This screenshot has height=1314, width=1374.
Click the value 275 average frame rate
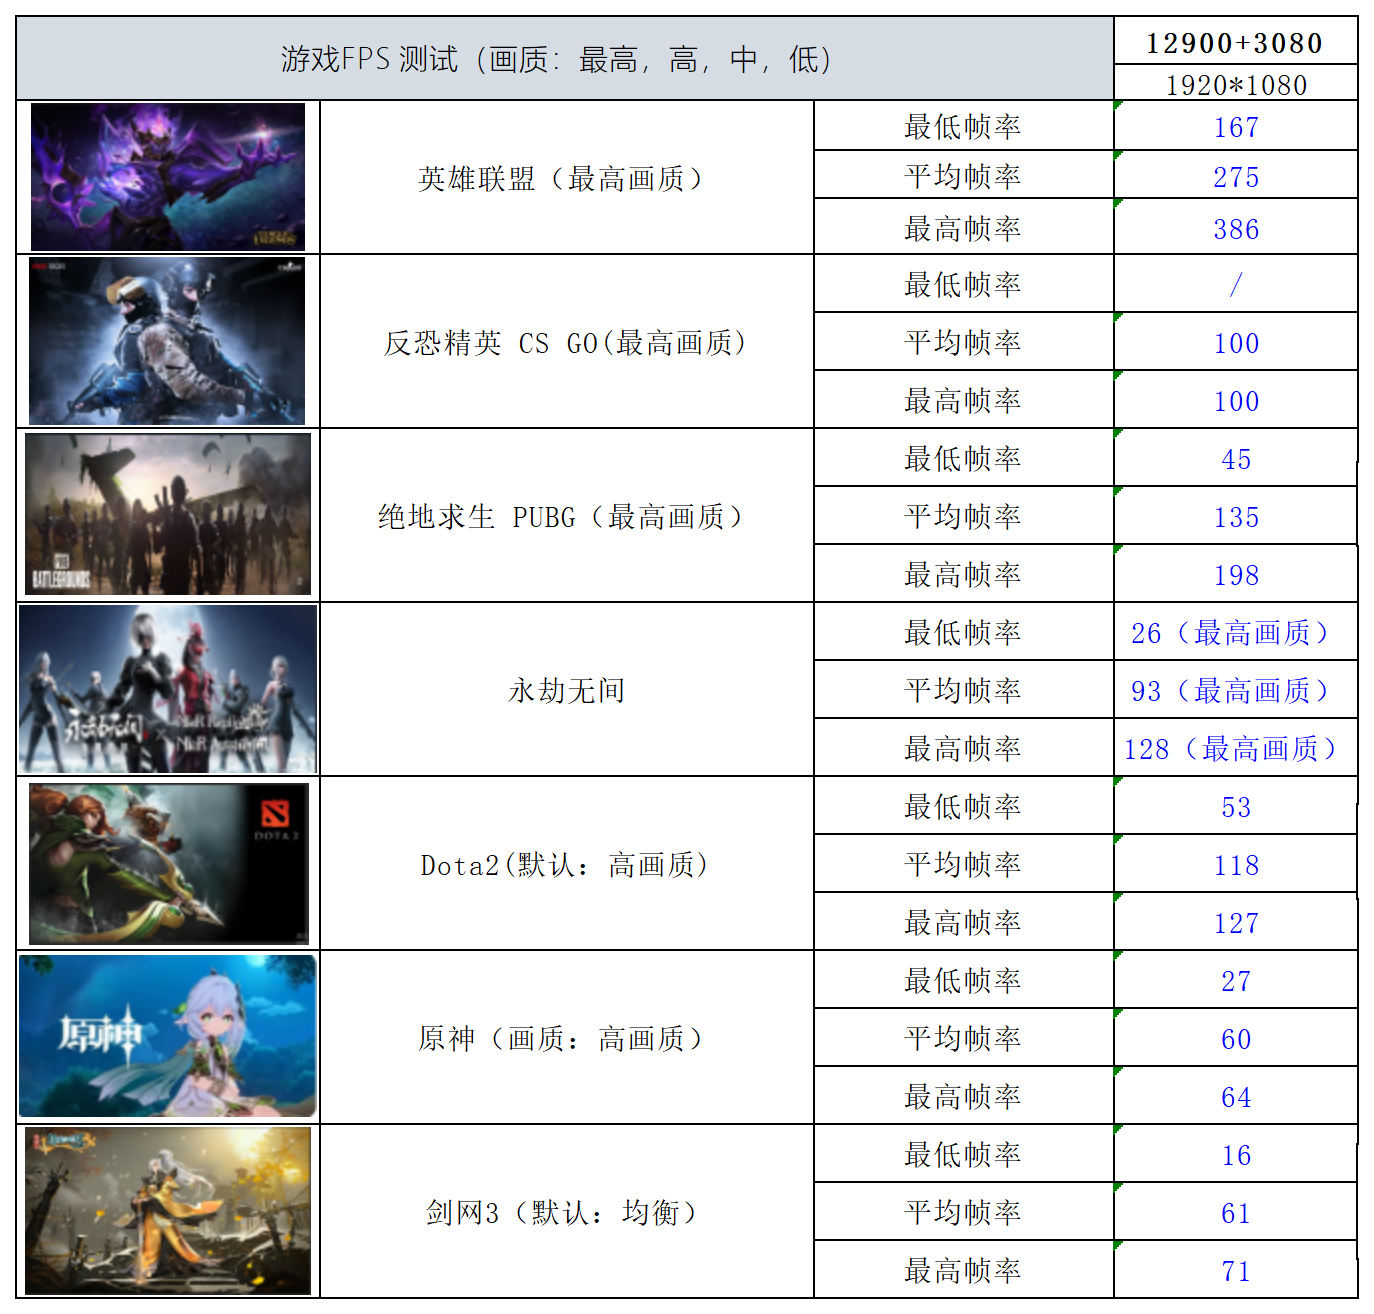coord(1236,176)
